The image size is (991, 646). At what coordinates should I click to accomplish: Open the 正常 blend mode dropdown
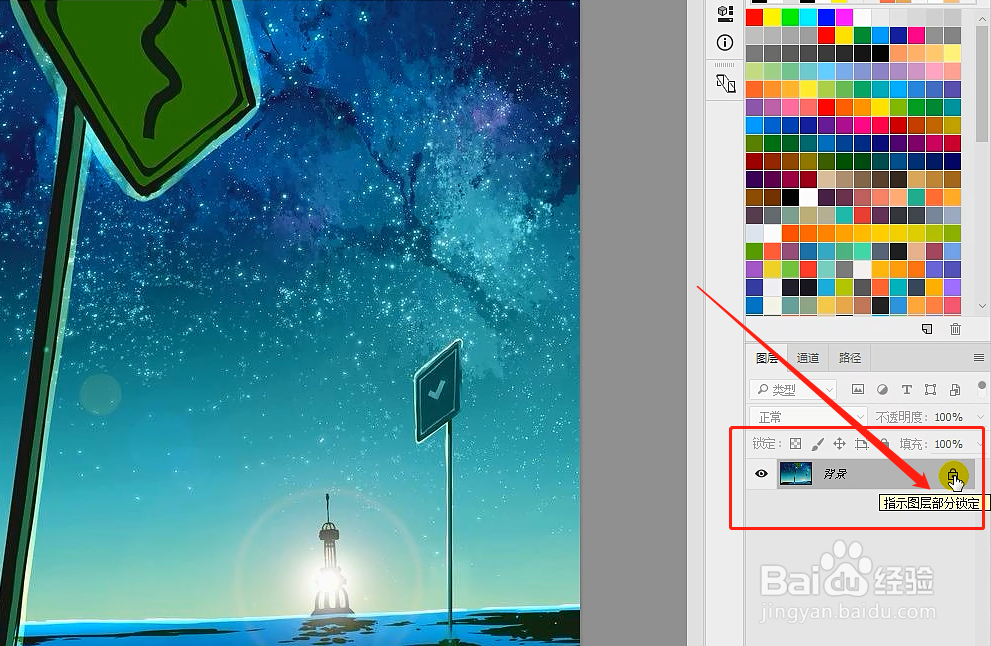coord(808,417)
